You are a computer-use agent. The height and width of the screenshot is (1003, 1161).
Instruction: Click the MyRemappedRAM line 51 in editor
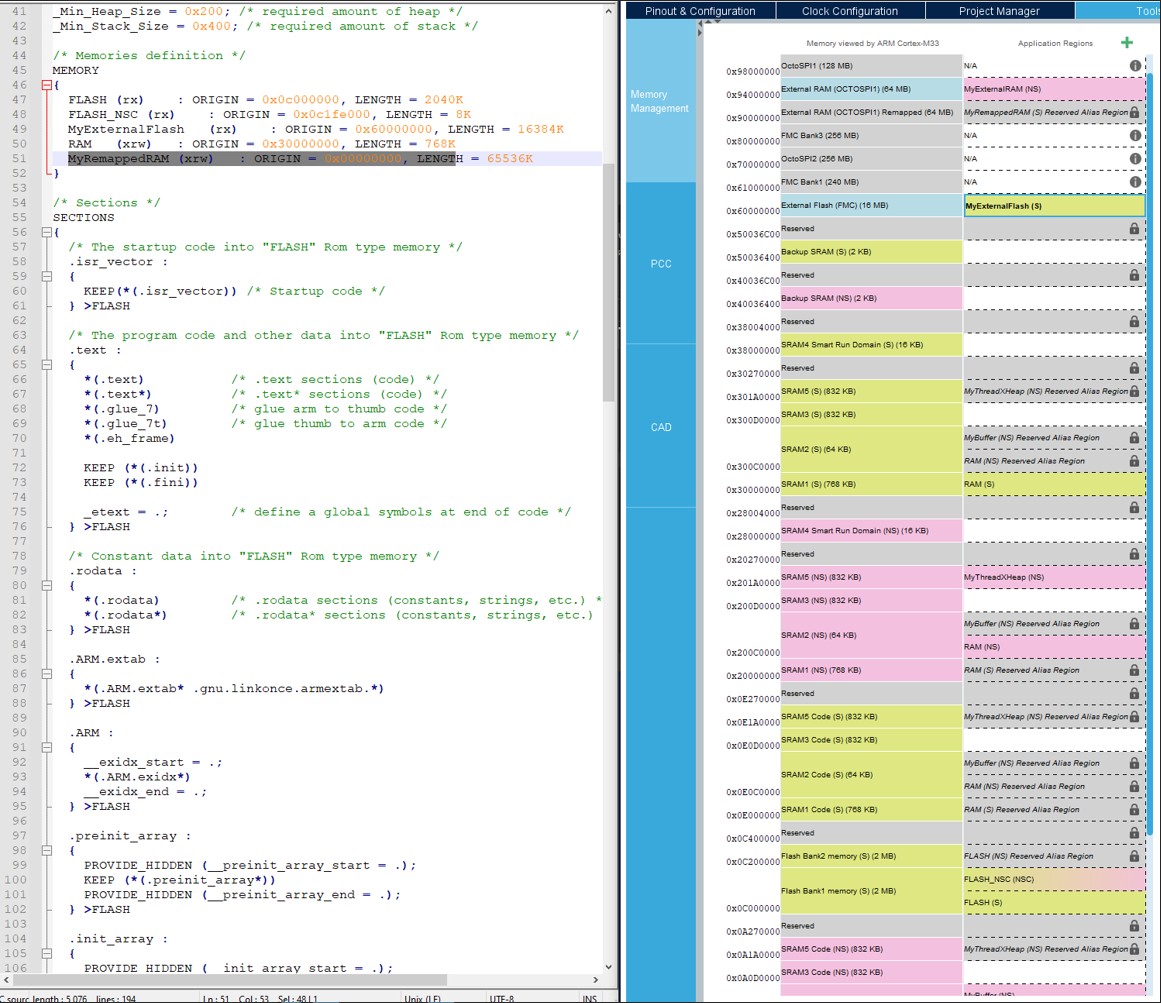327,158
